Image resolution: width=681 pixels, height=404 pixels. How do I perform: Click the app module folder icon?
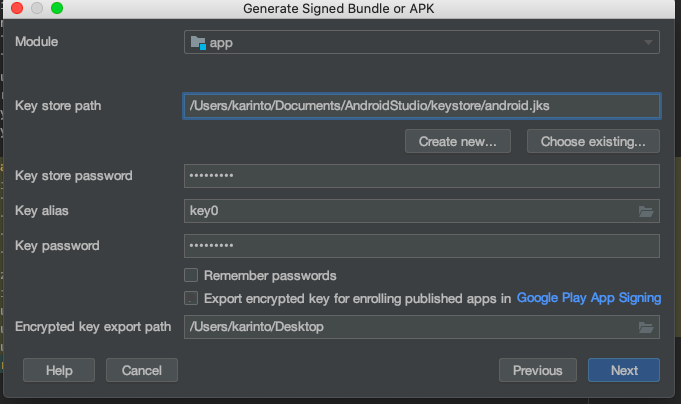(198, 43)
